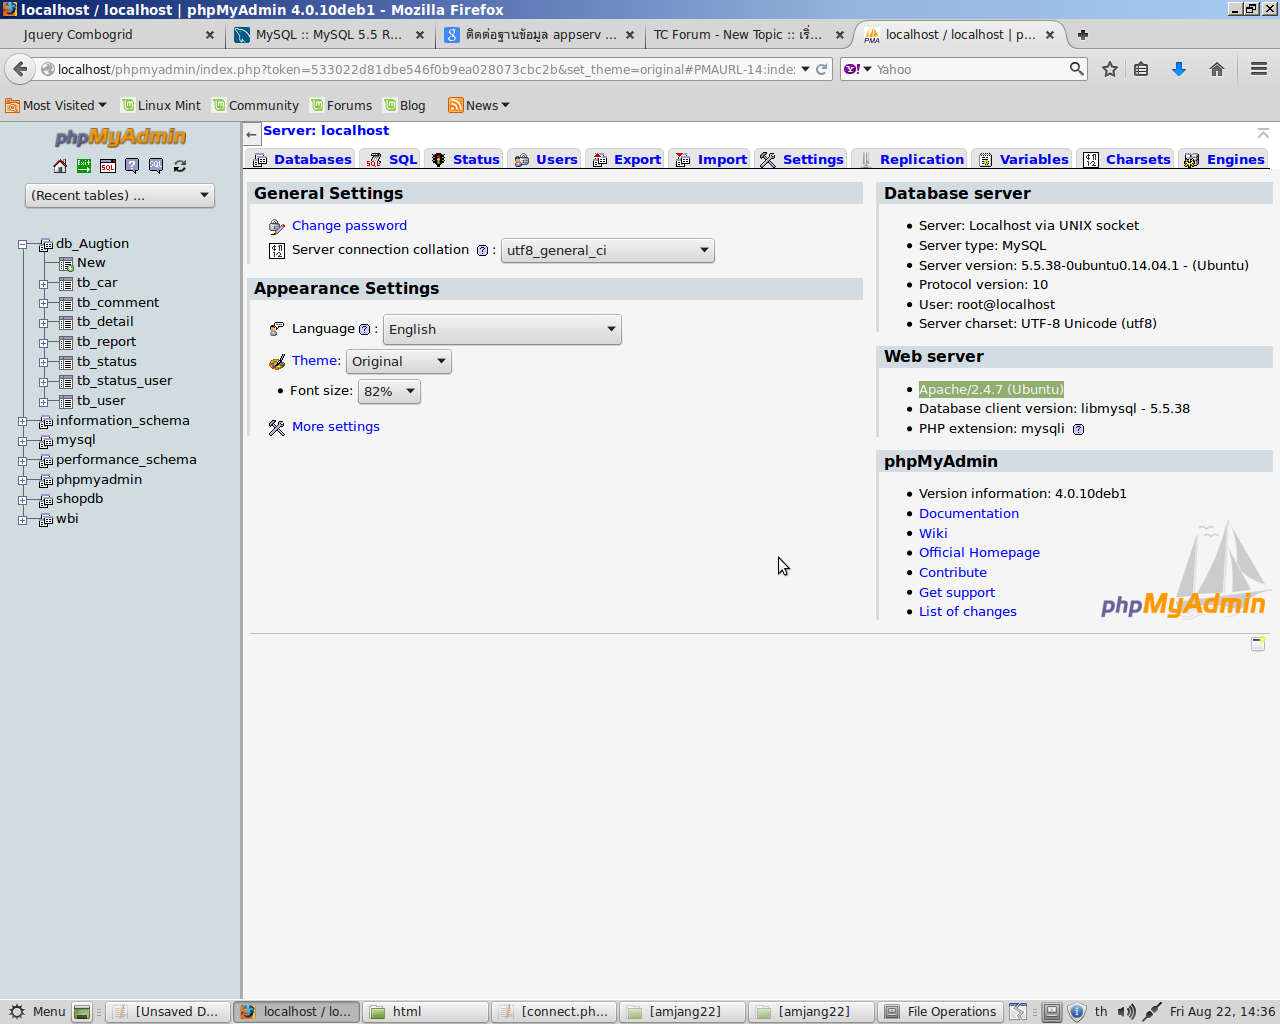
Task: Open the MySQL documentation SQL bubble icon
Action: coord(156,166)
